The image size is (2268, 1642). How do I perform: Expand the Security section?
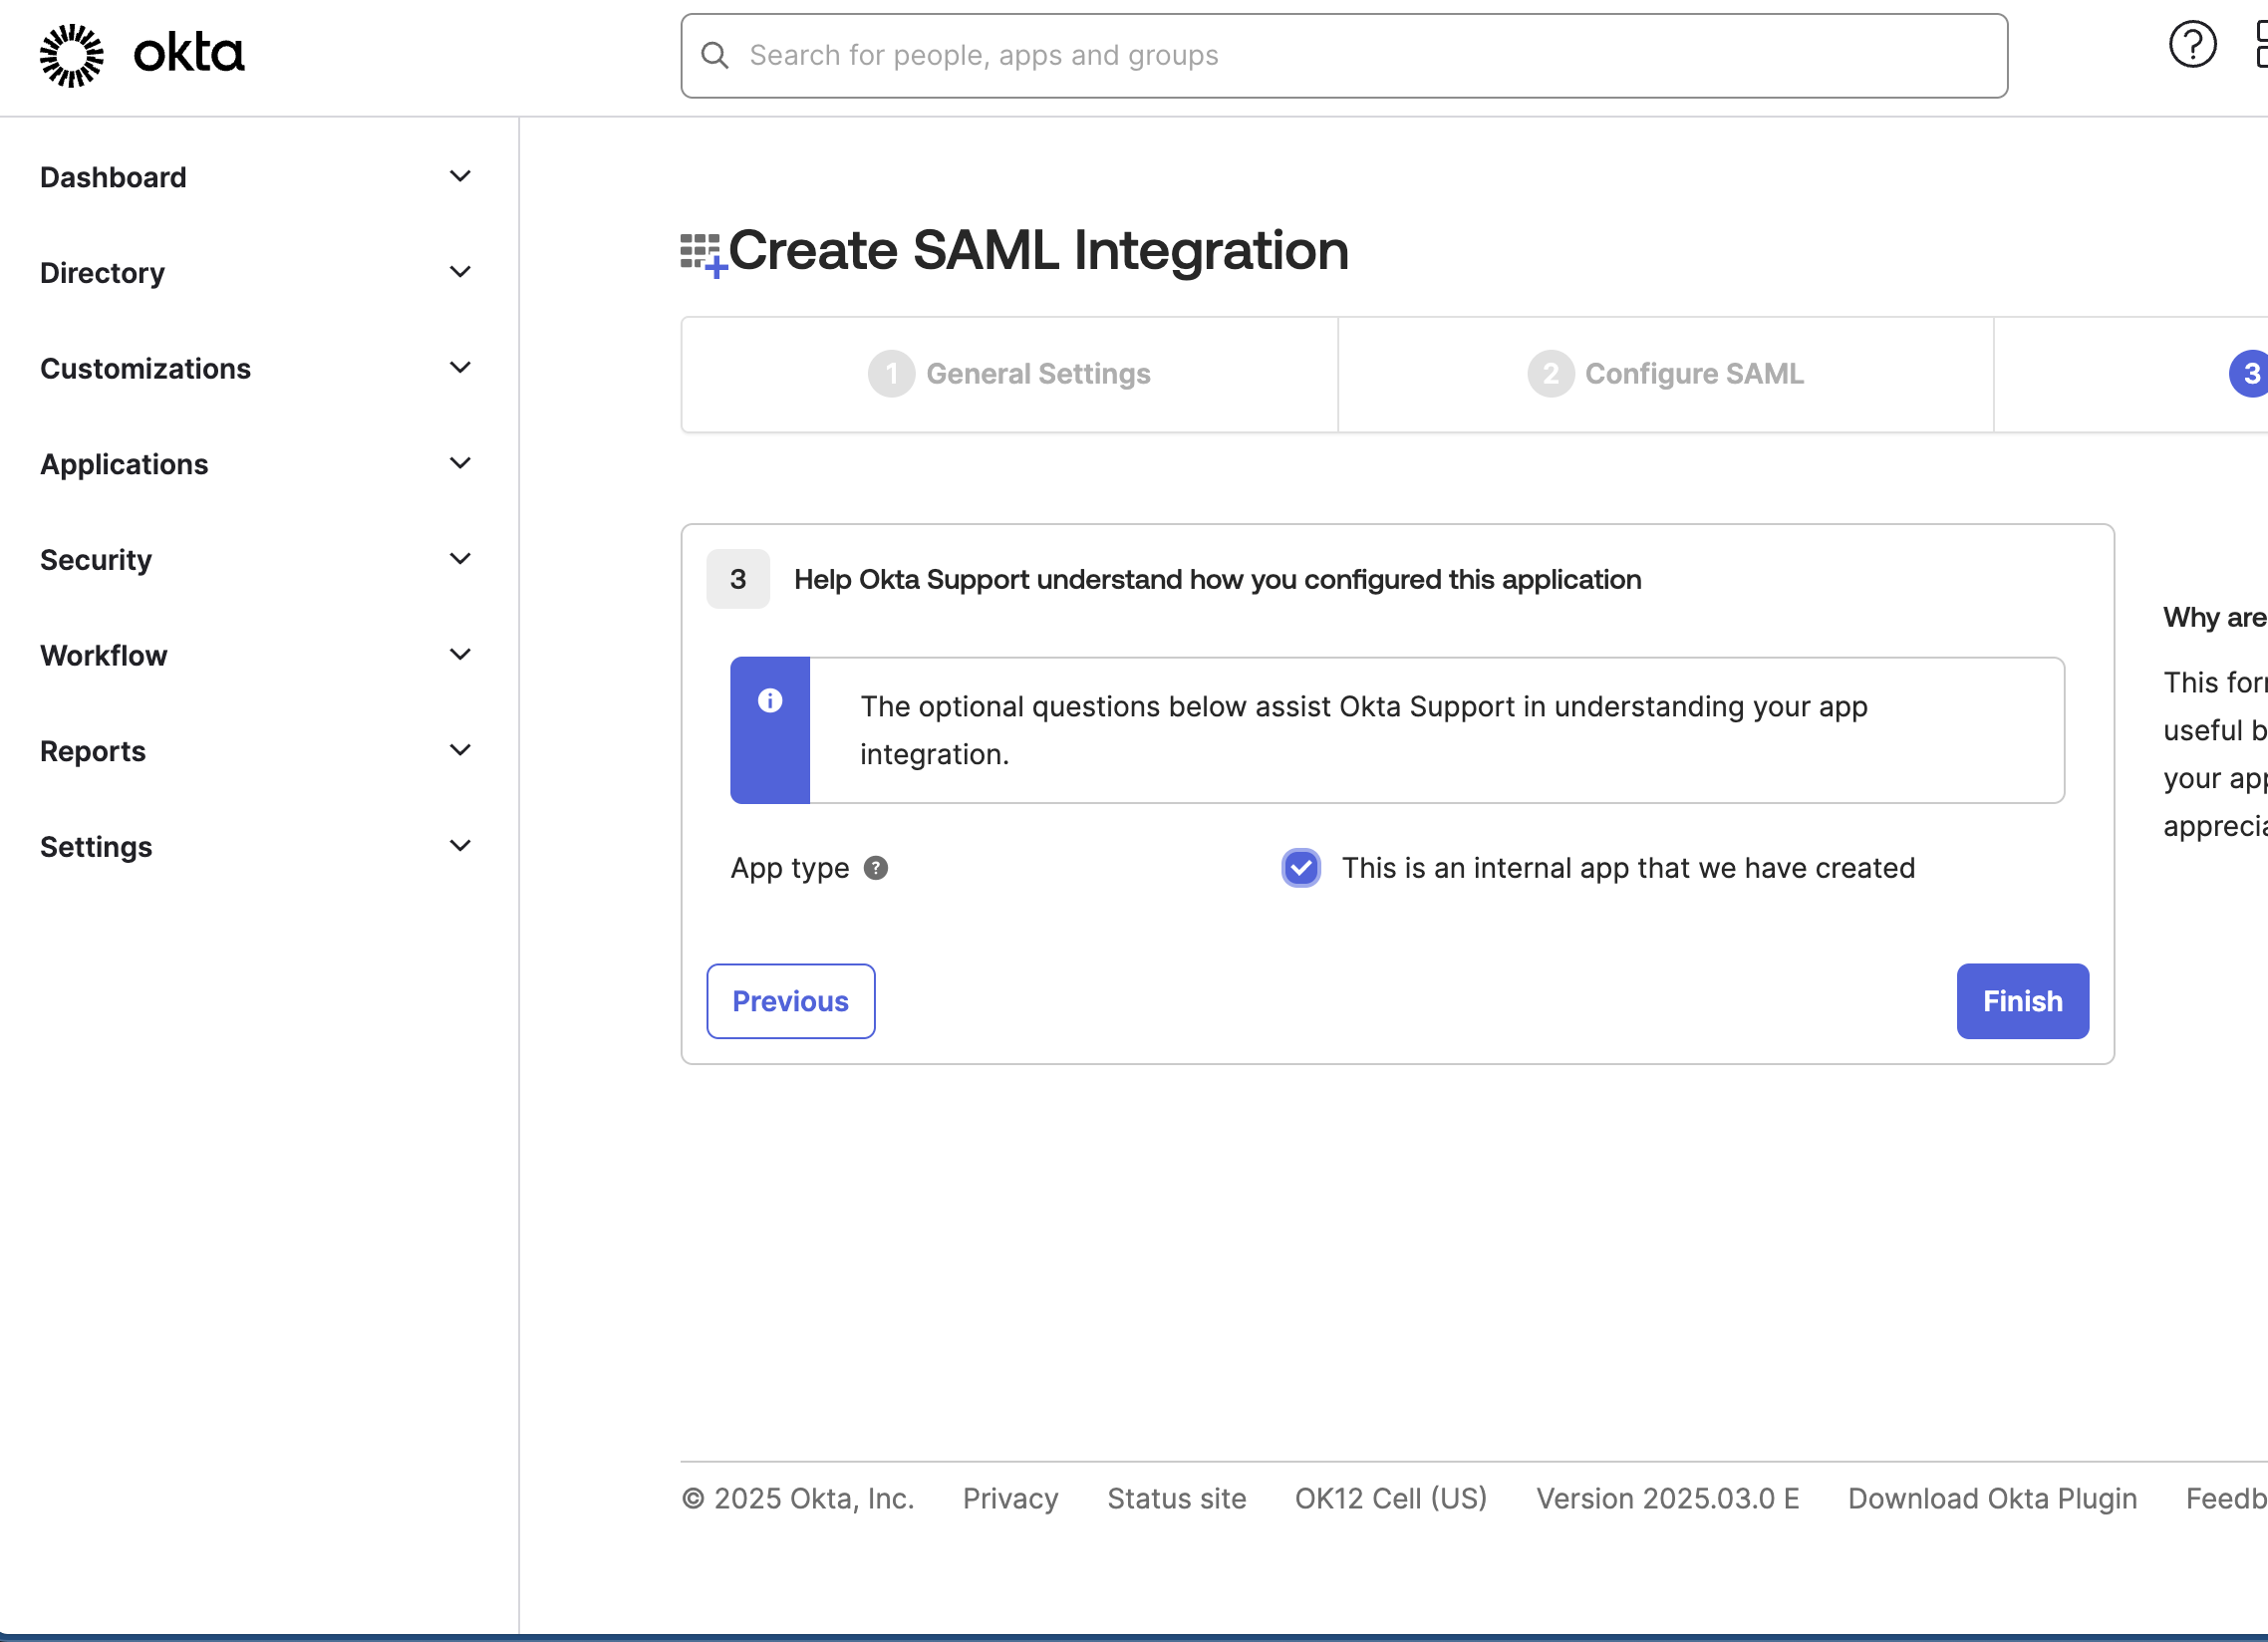(x=460, y=558)
